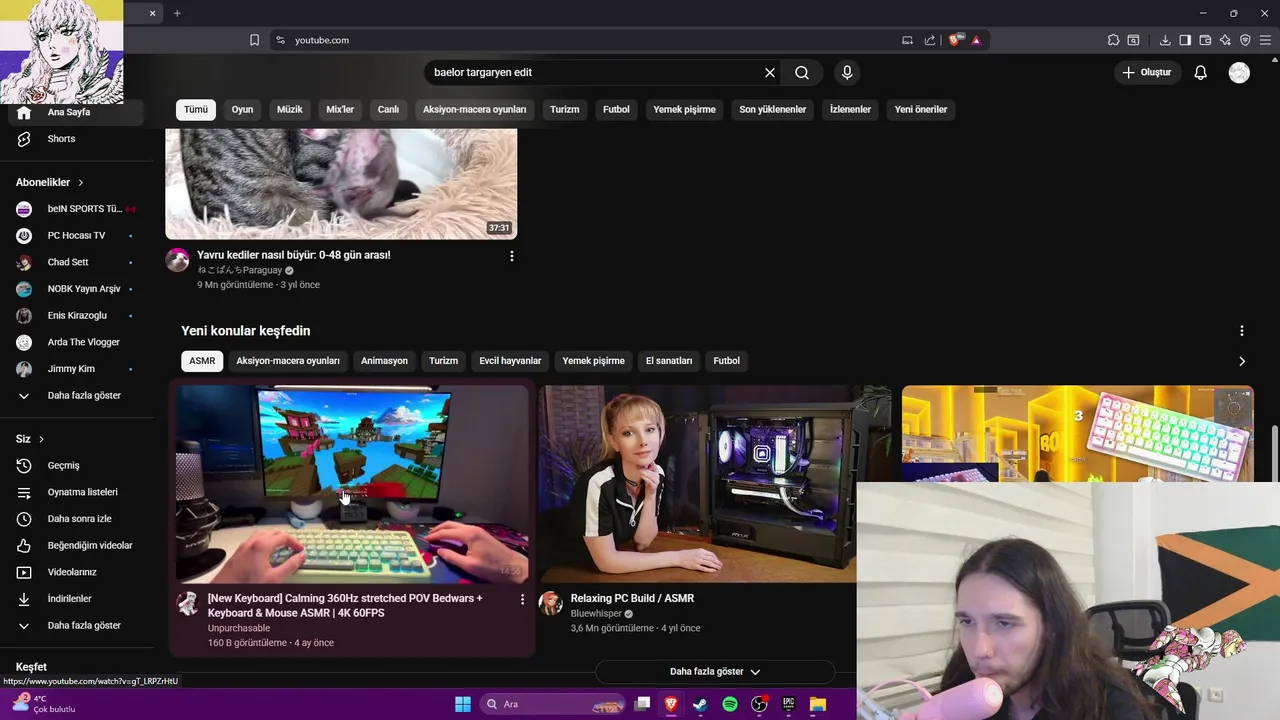Open Enis Kirazoglu subscription channel

click(x=76, y=315)
